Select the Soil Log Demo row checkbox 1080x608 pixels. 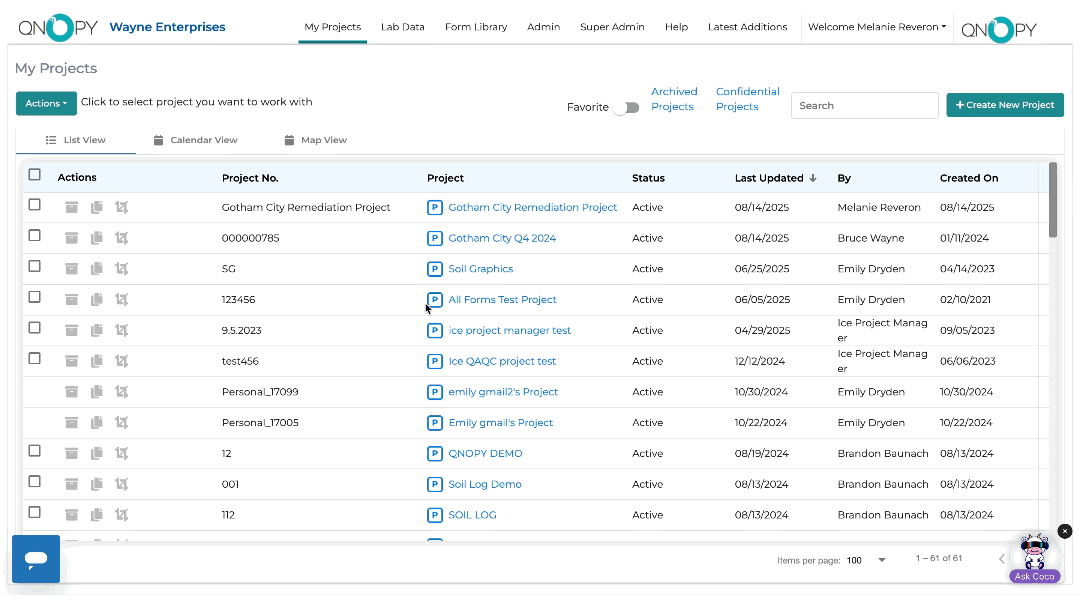34,482
